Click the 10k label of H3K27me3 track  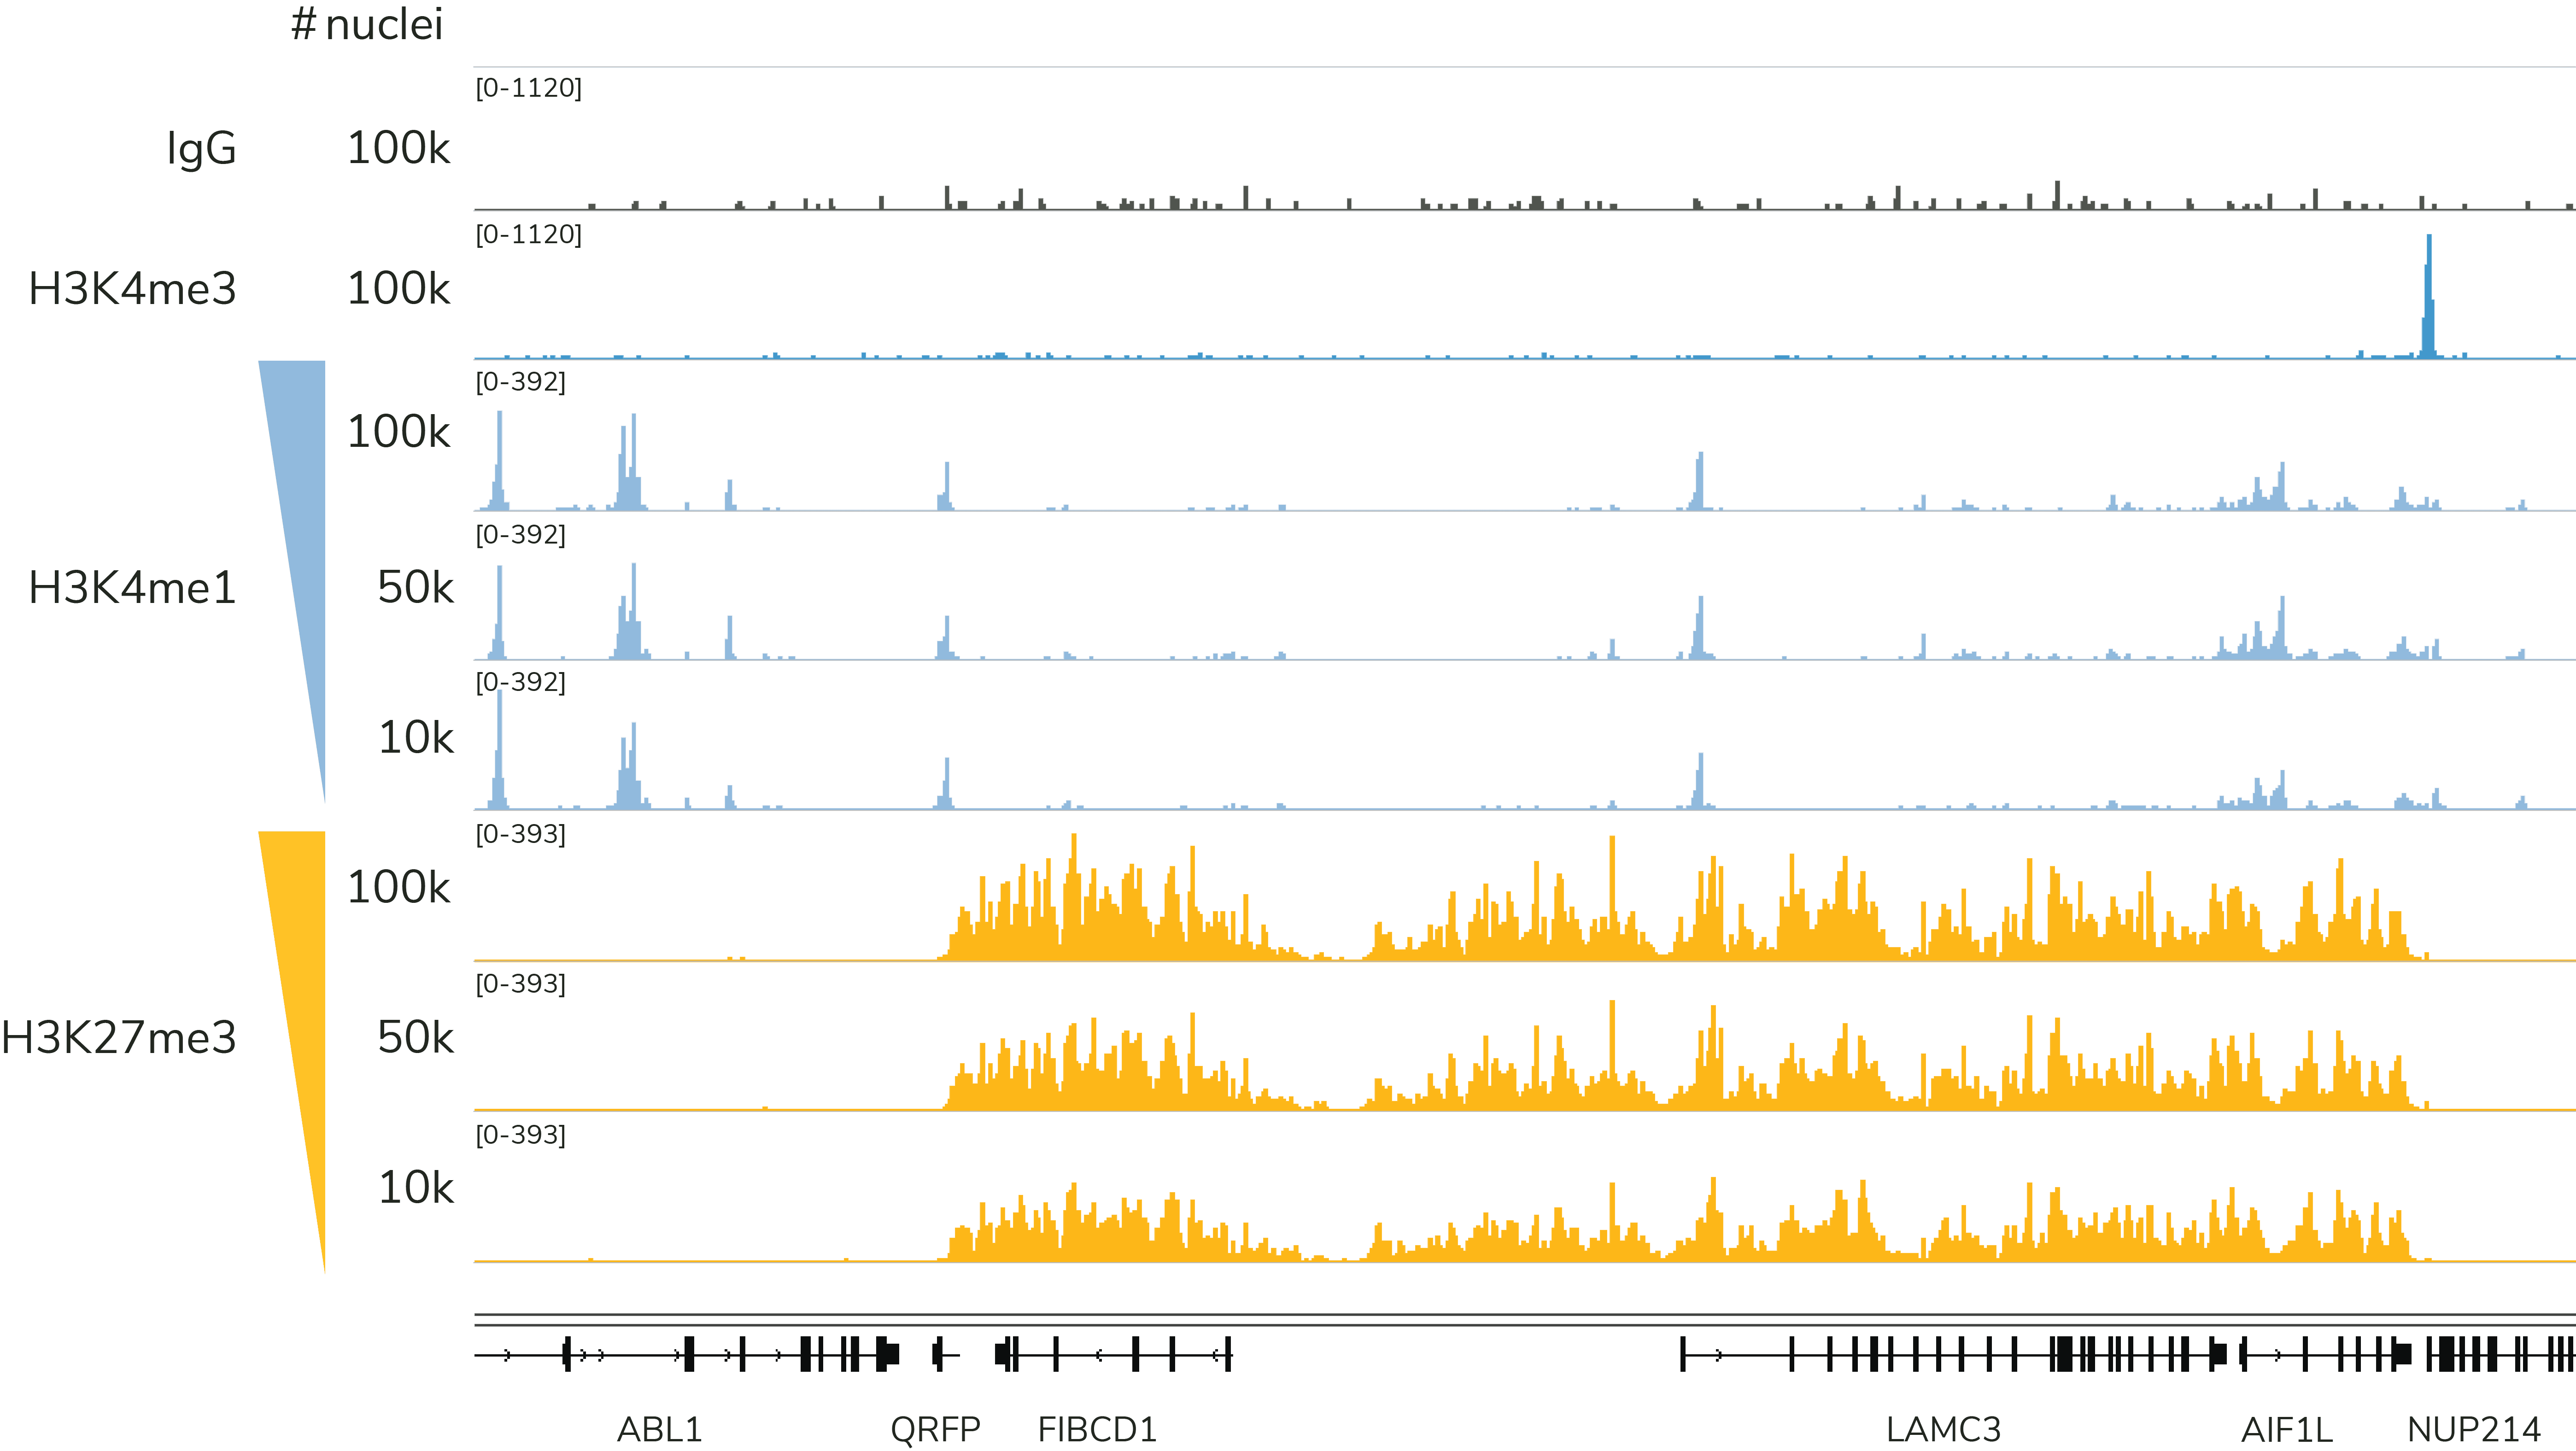coord(415,1187)
